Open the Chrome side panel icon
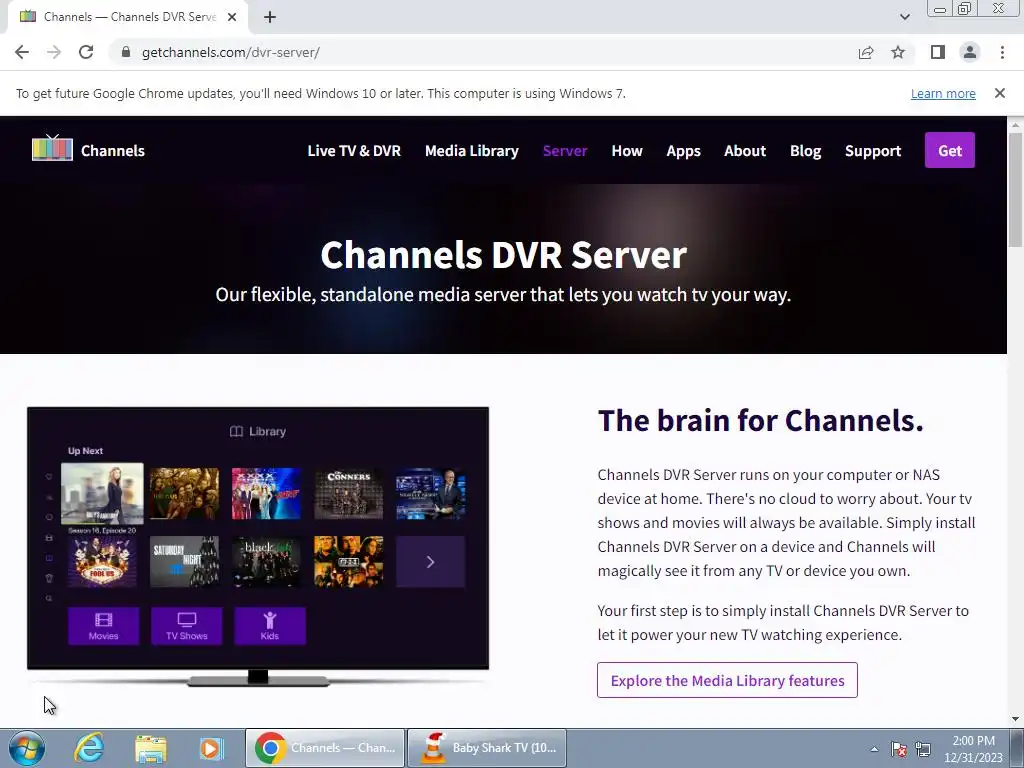The image size is (1024, 768). pyautogui.click(x=938, y=52)
